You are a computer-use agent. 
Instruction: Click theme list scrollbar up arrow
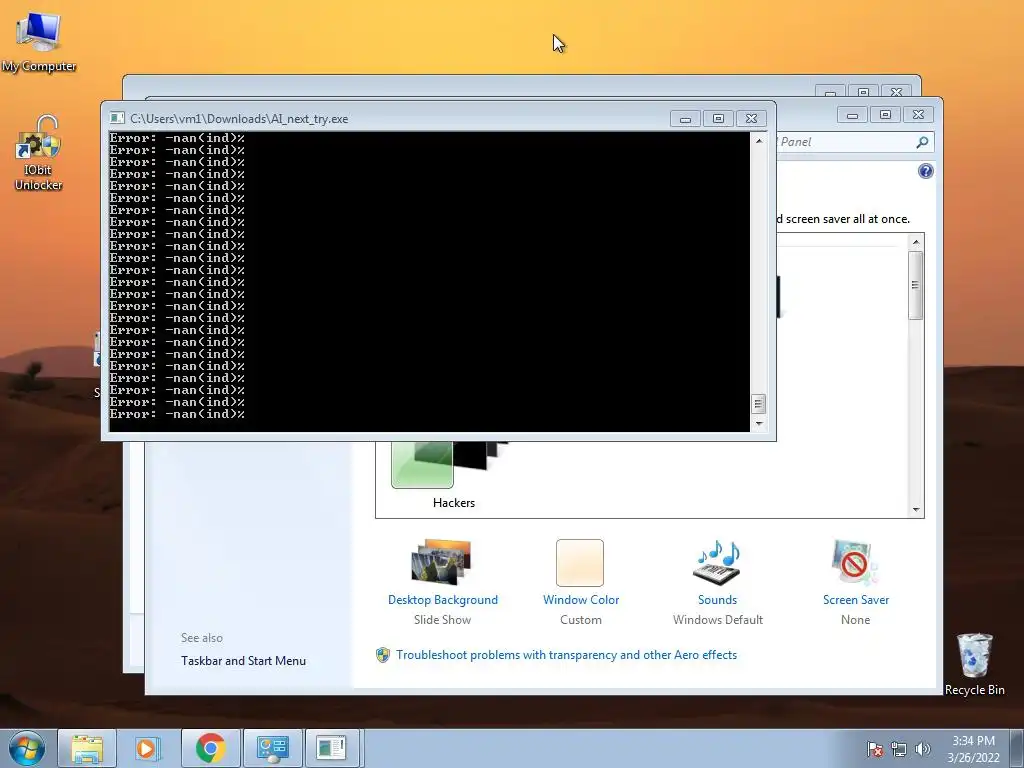916,242
